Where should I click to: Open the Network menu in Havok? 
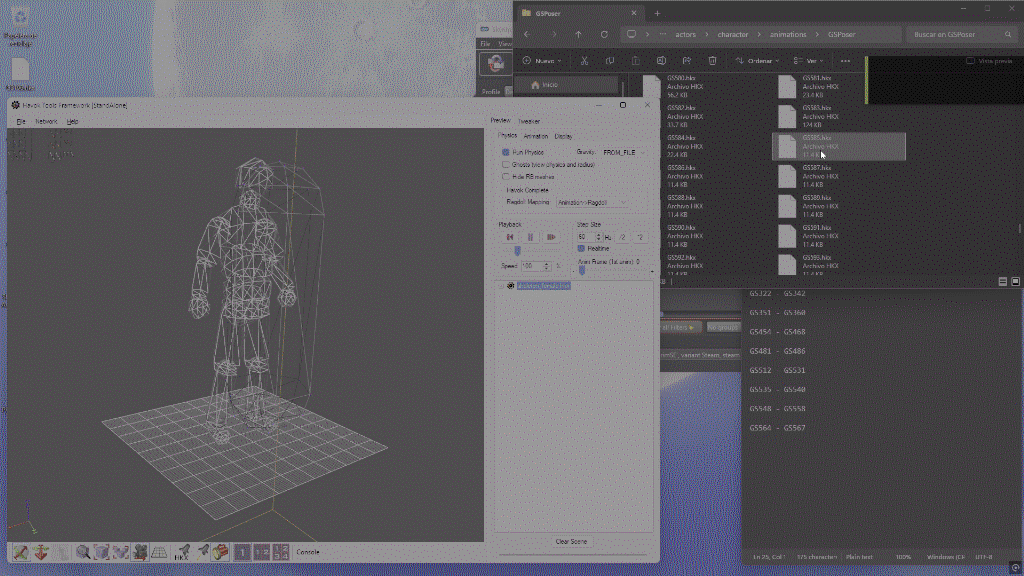click(46, 121)
